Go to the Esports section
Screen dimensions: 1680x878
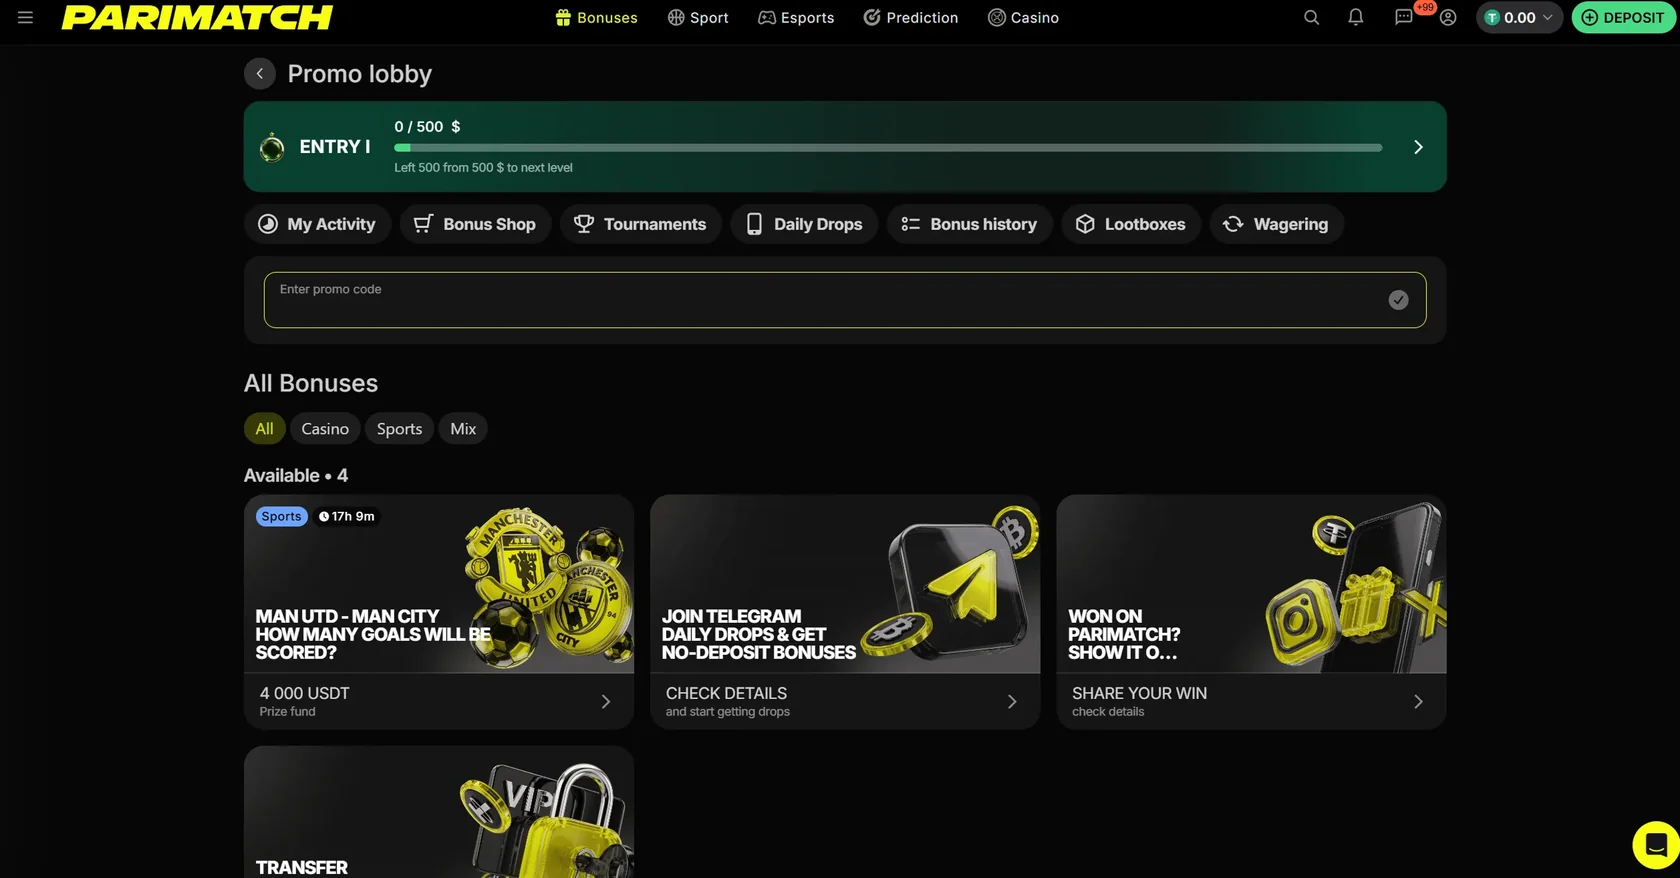pos(796,17)
